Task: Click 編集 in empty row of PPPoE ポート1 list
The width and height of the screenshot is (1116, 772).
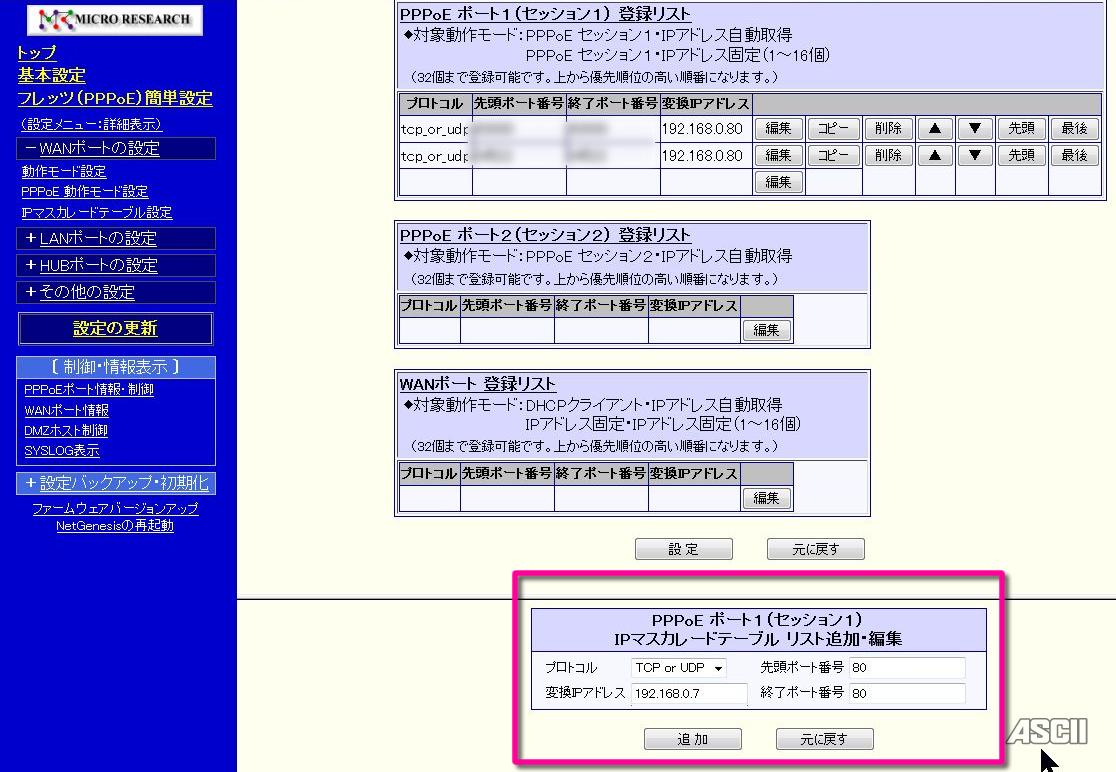Action: 779,182
